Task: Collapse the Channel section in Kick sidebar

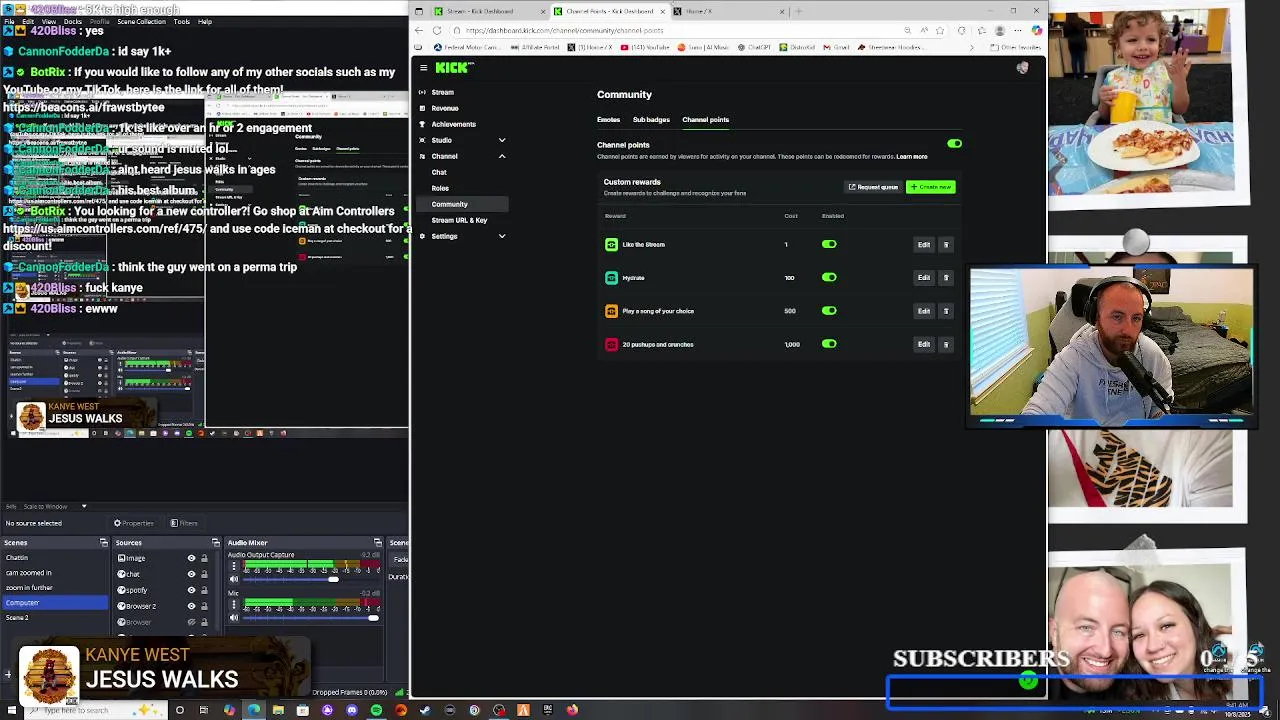Action: (502, 157)
